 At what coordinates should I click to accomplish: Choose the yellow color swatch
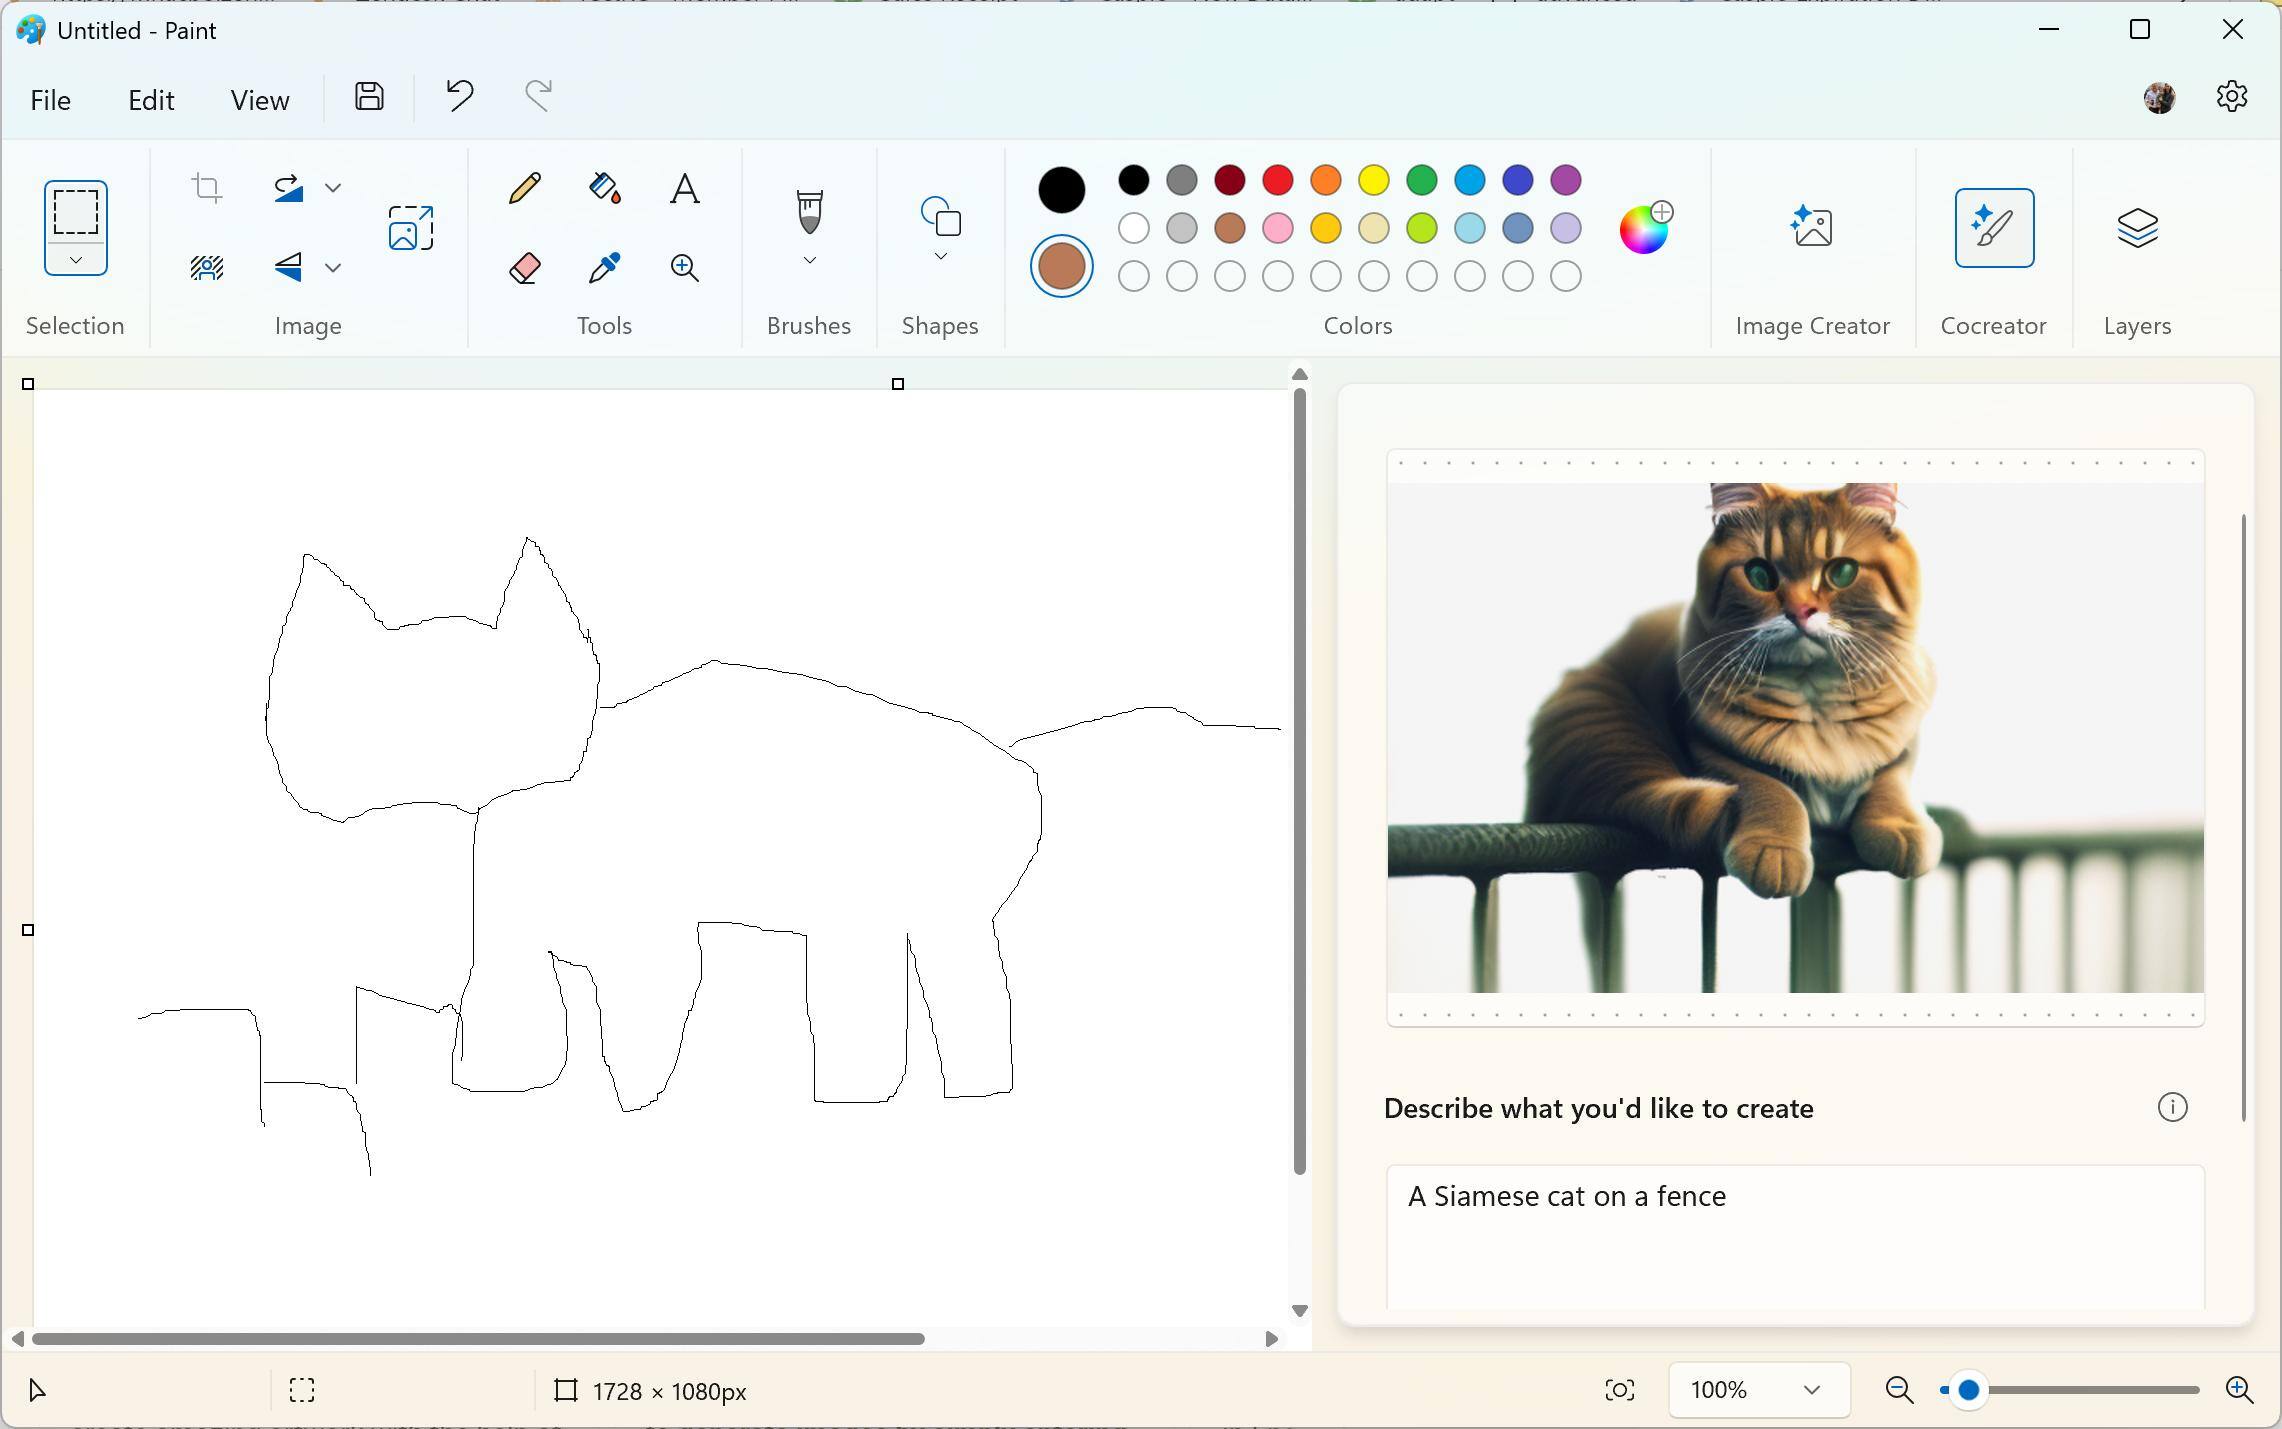click(x=1373, y=180)
